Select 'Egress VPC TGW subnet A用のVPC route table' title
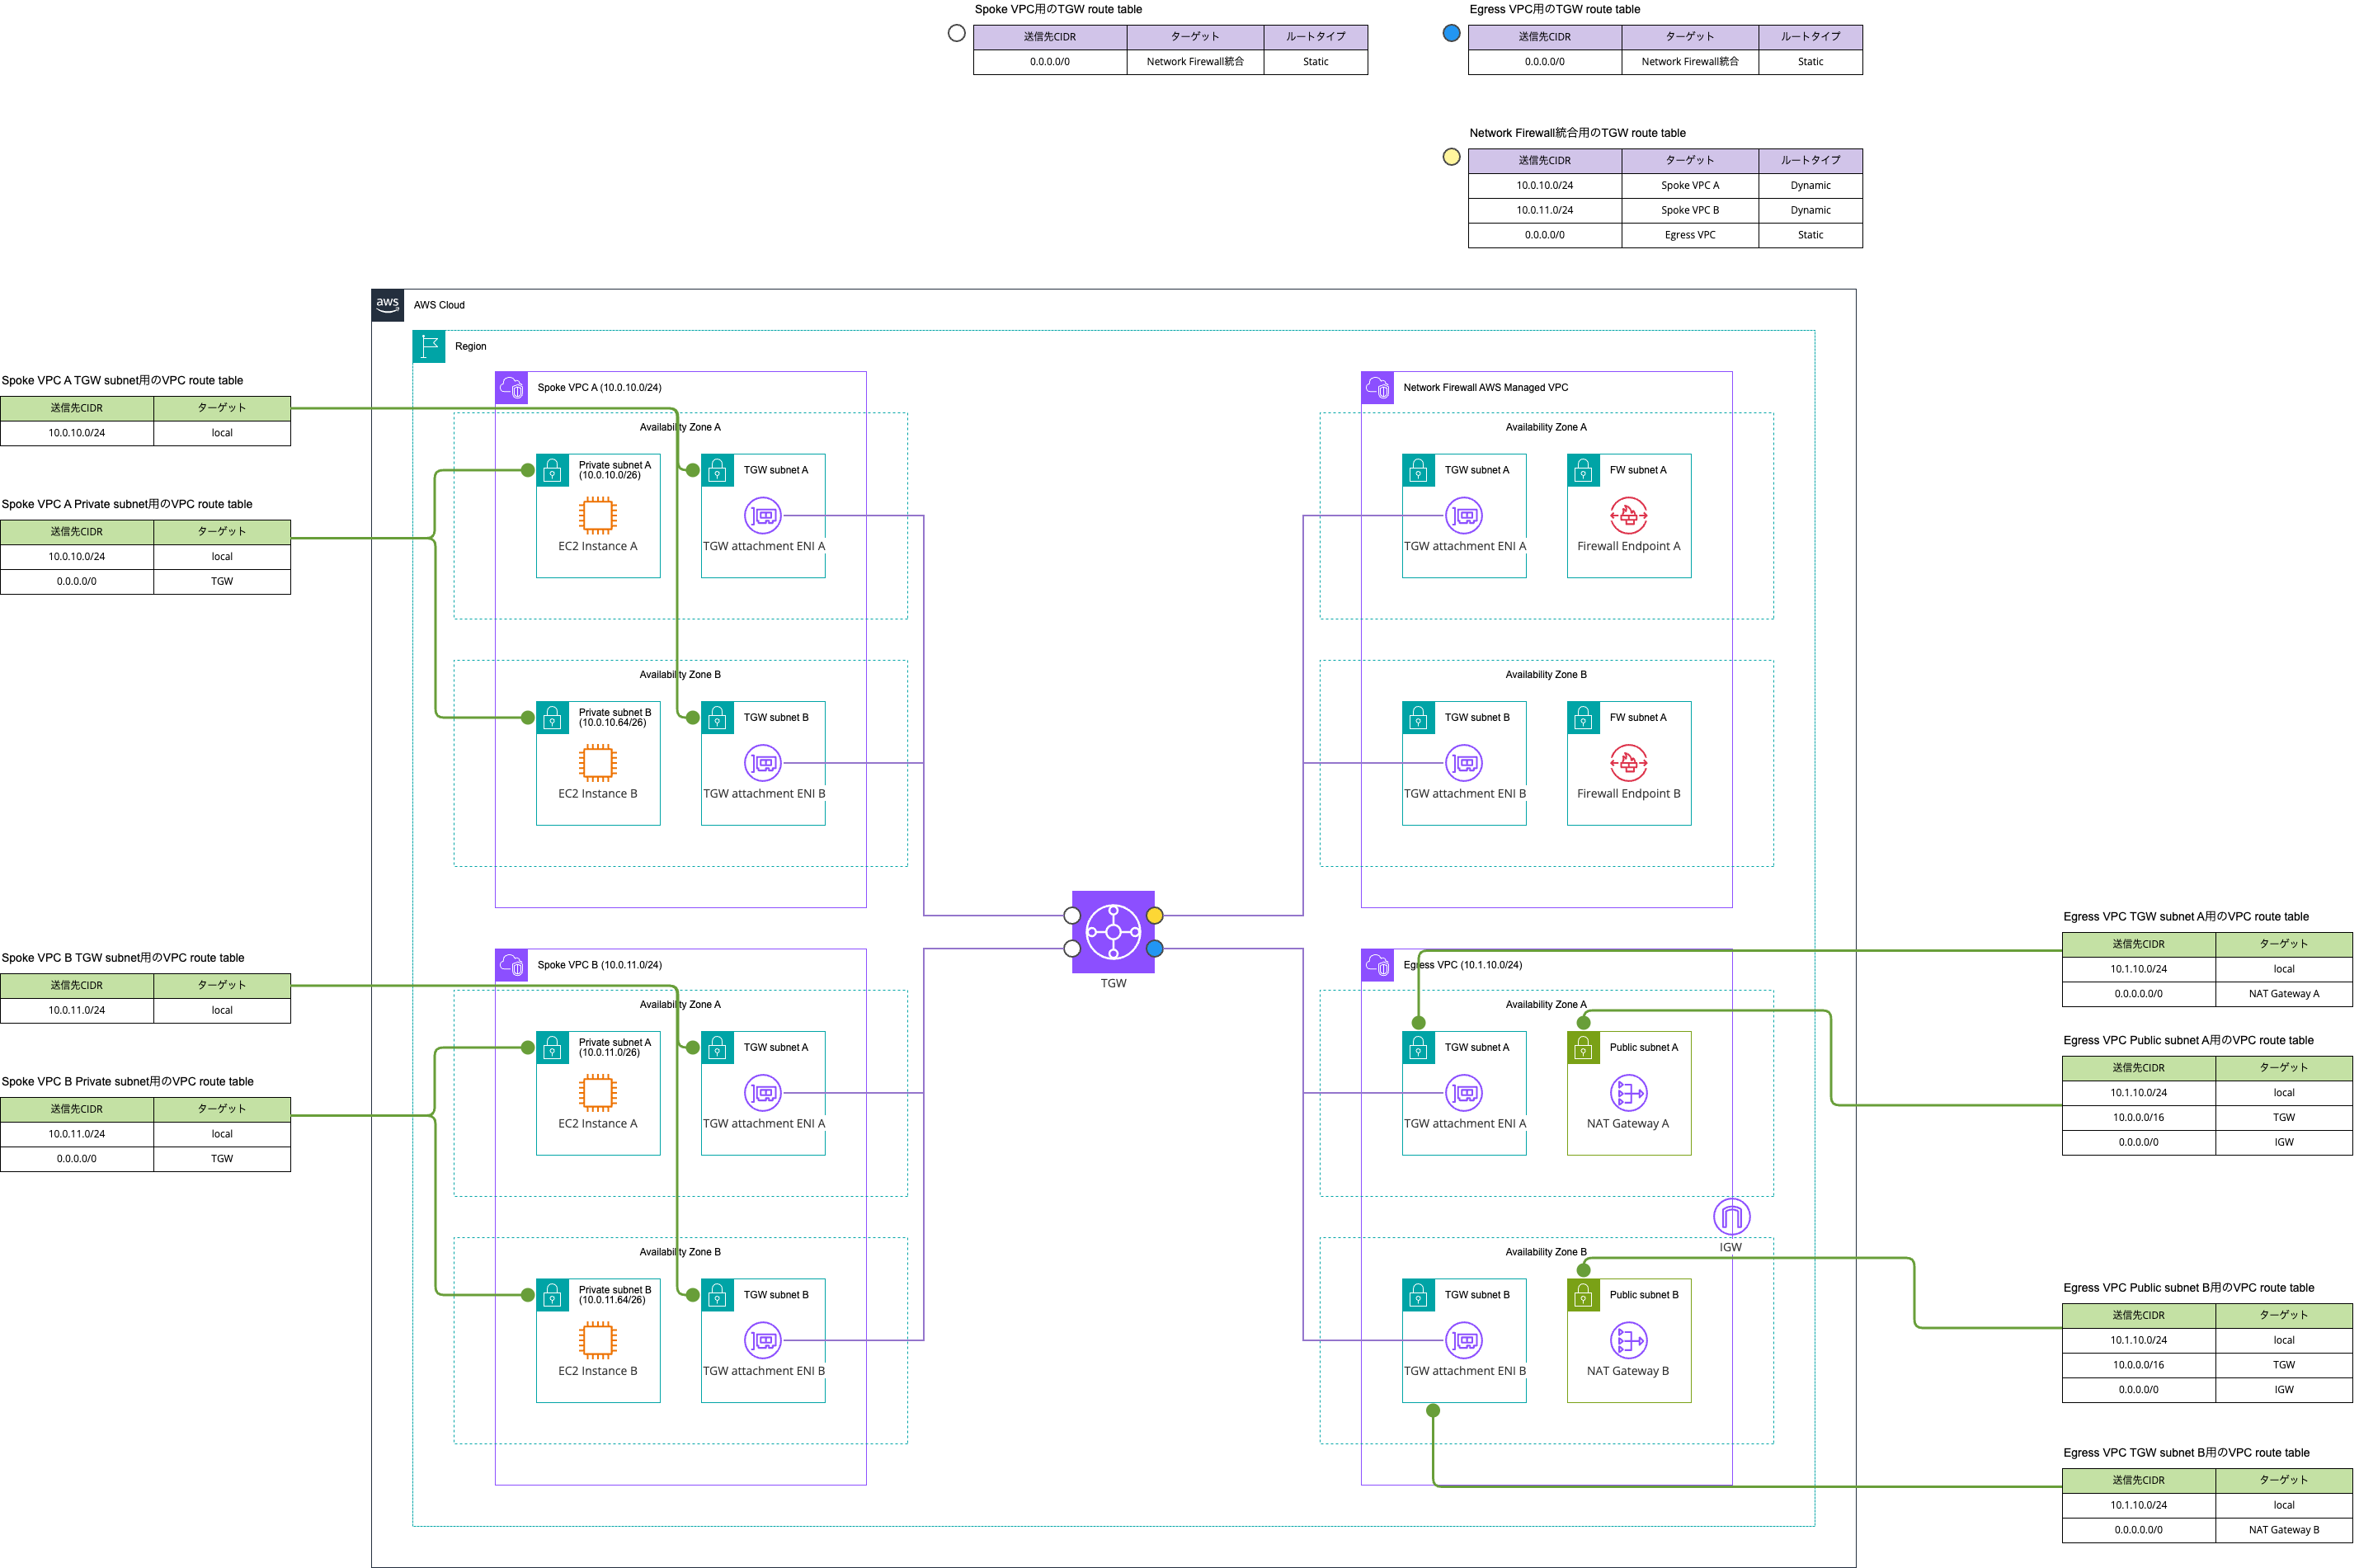This screenshot has width=2359, height=1568. [2186, 916]
